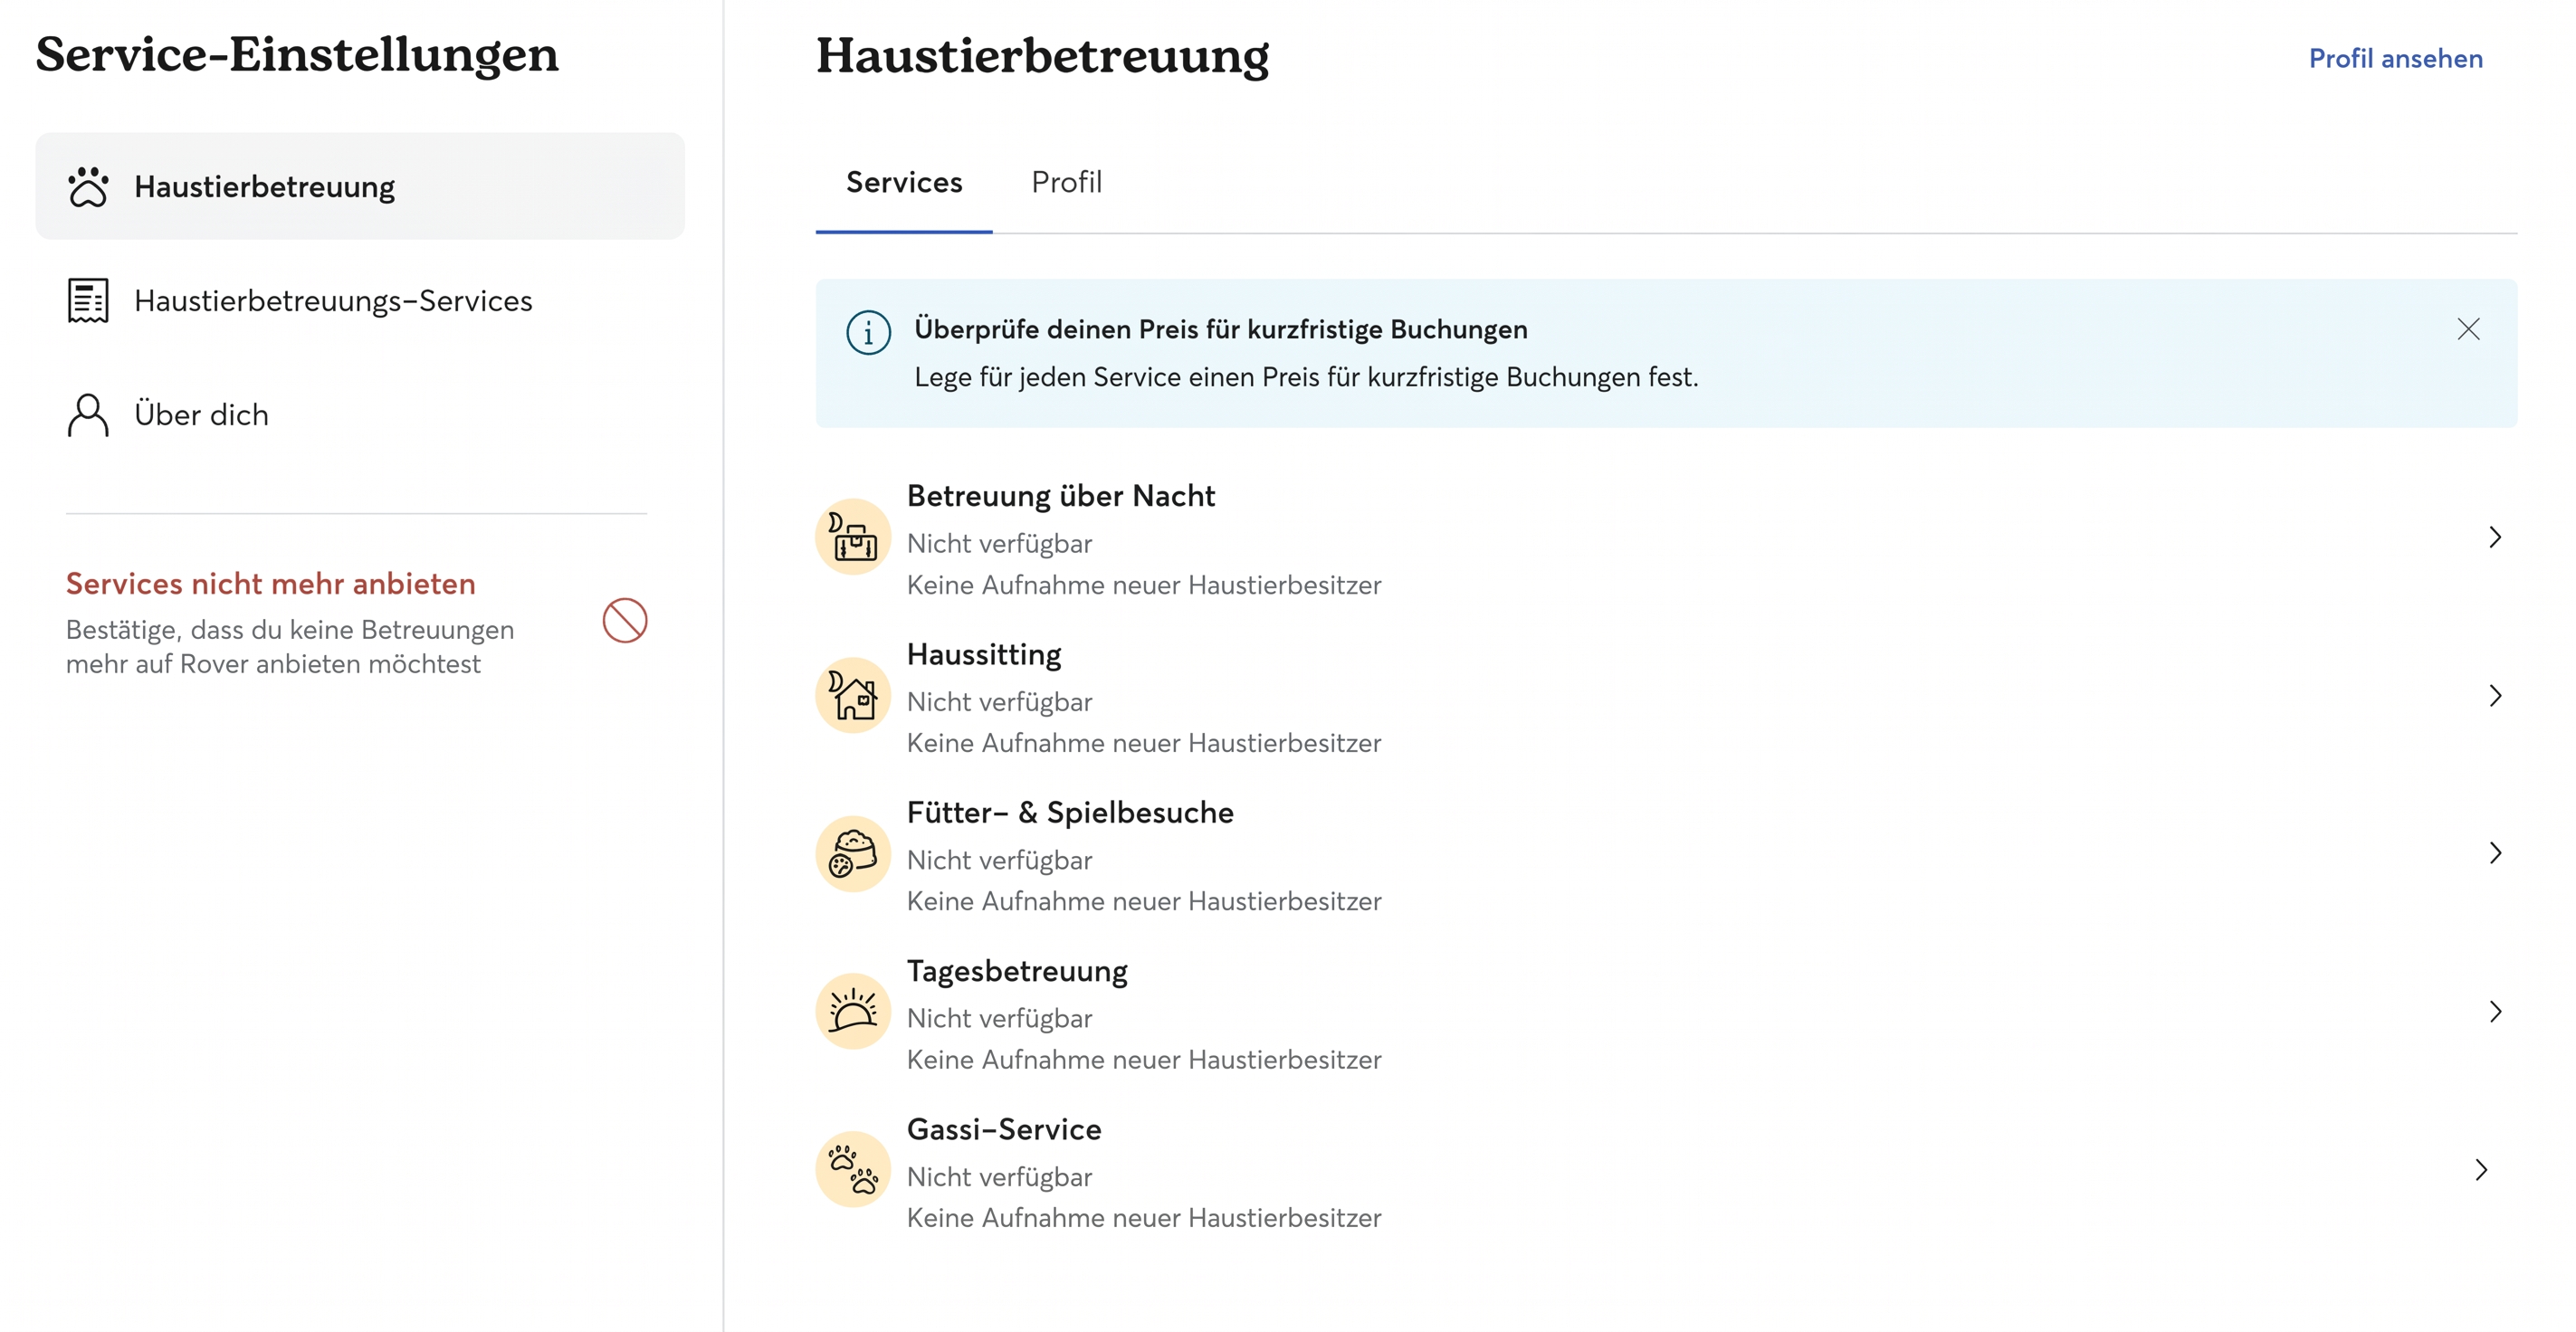Select the Tagesbetreuung heading

(x=1017, y=972)
